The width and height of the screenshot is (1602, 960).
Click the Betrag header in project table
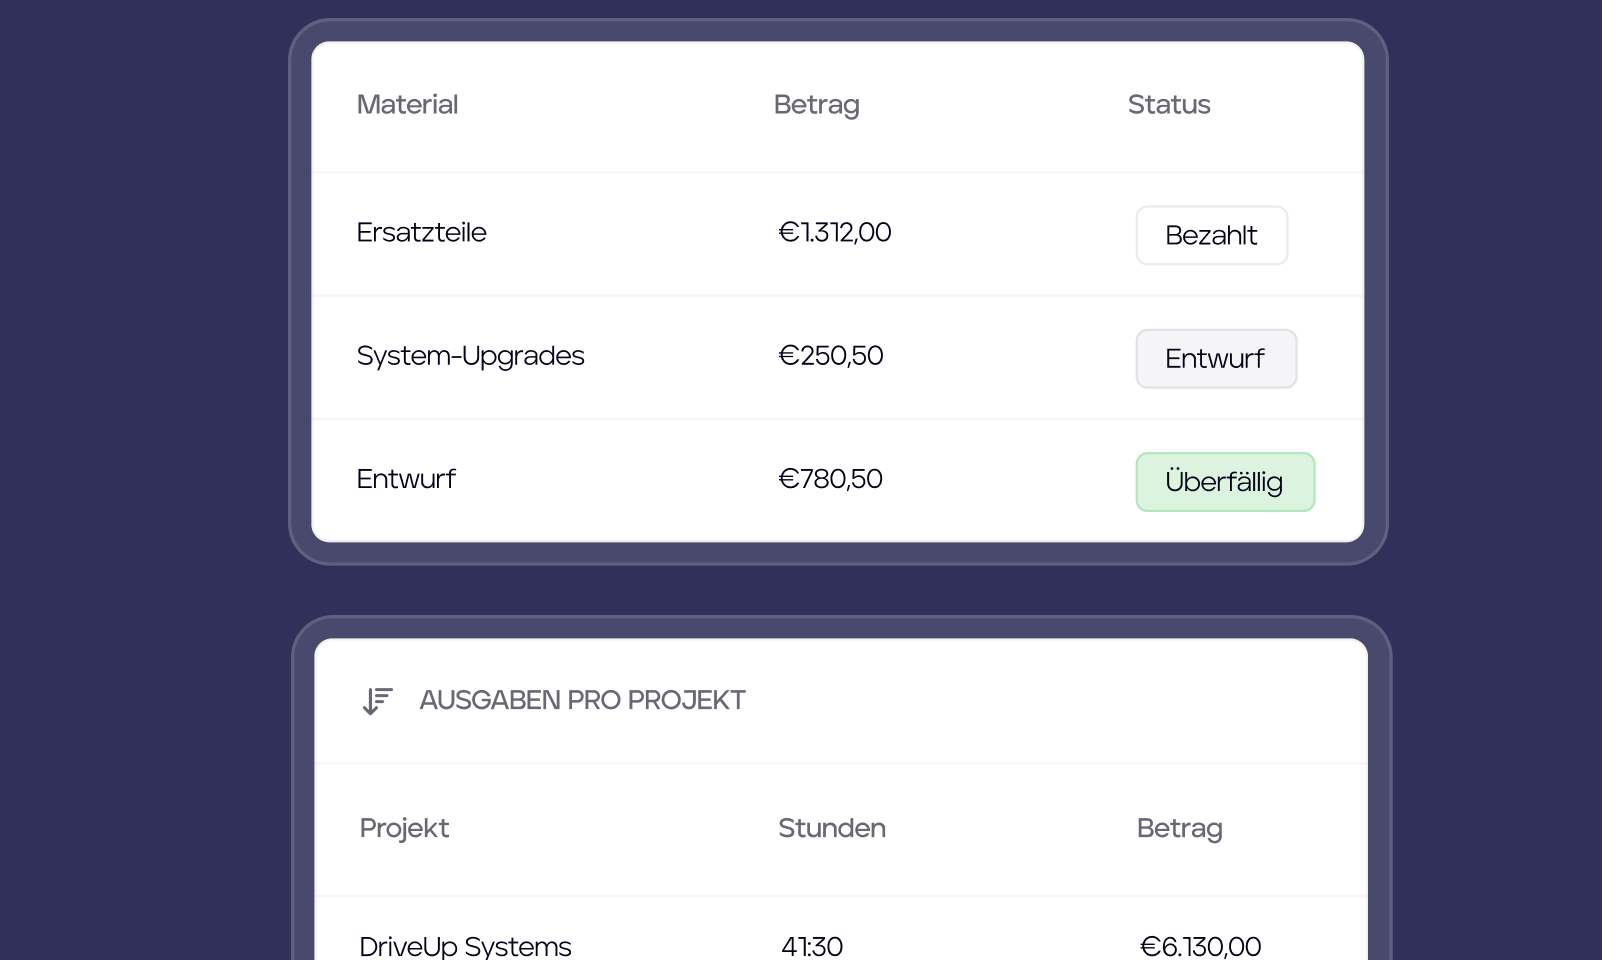(1180, 829)
